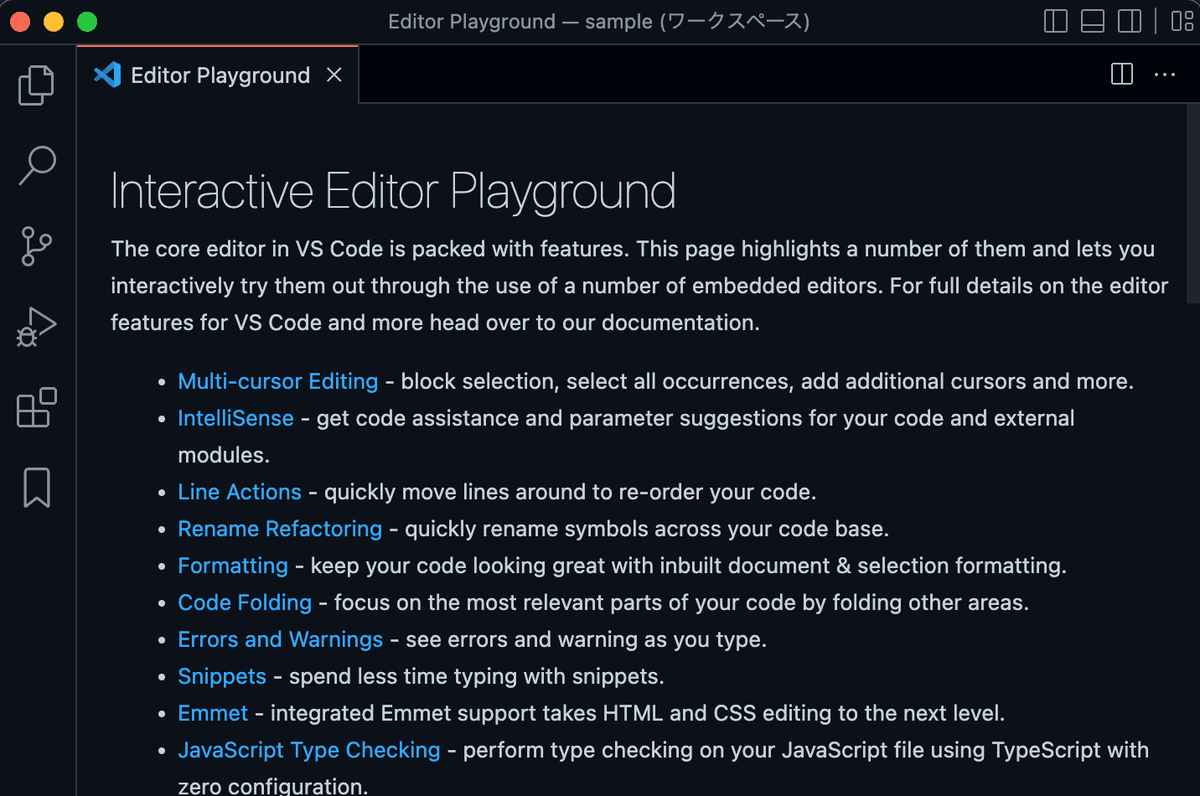This screenshot has width=1200, height=796.
Task: Open the JavaScript Type Checking link
Action: click(x=309, y=750)
